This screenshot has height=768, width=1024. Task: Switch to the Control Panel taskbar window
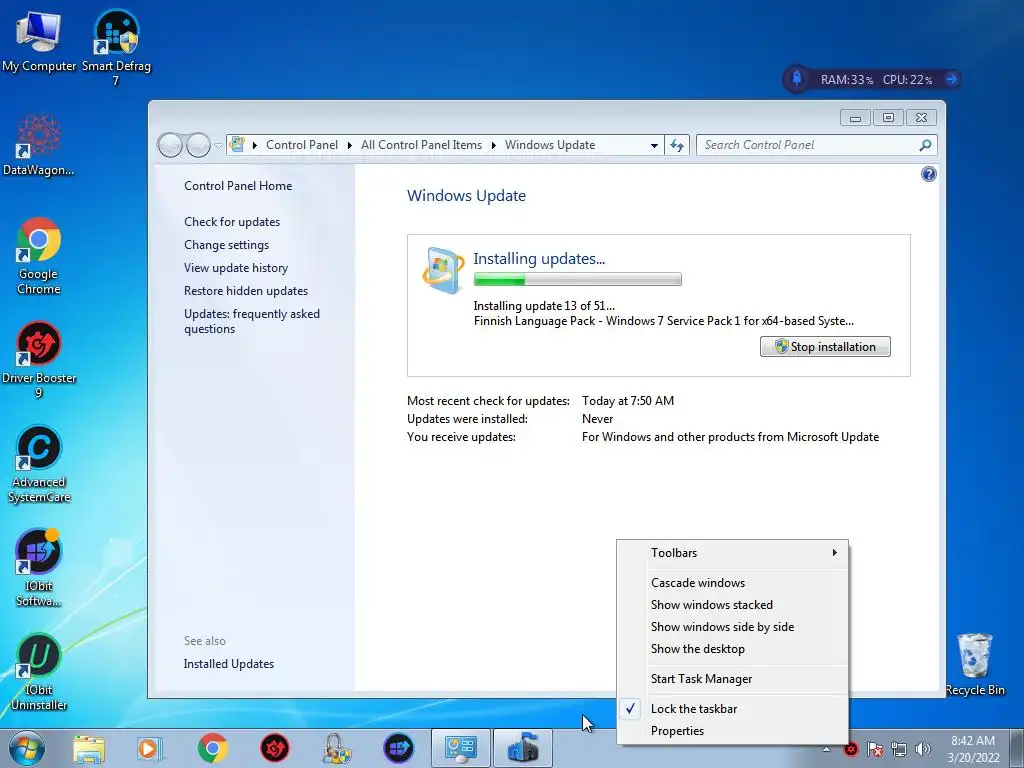[460, 748]
